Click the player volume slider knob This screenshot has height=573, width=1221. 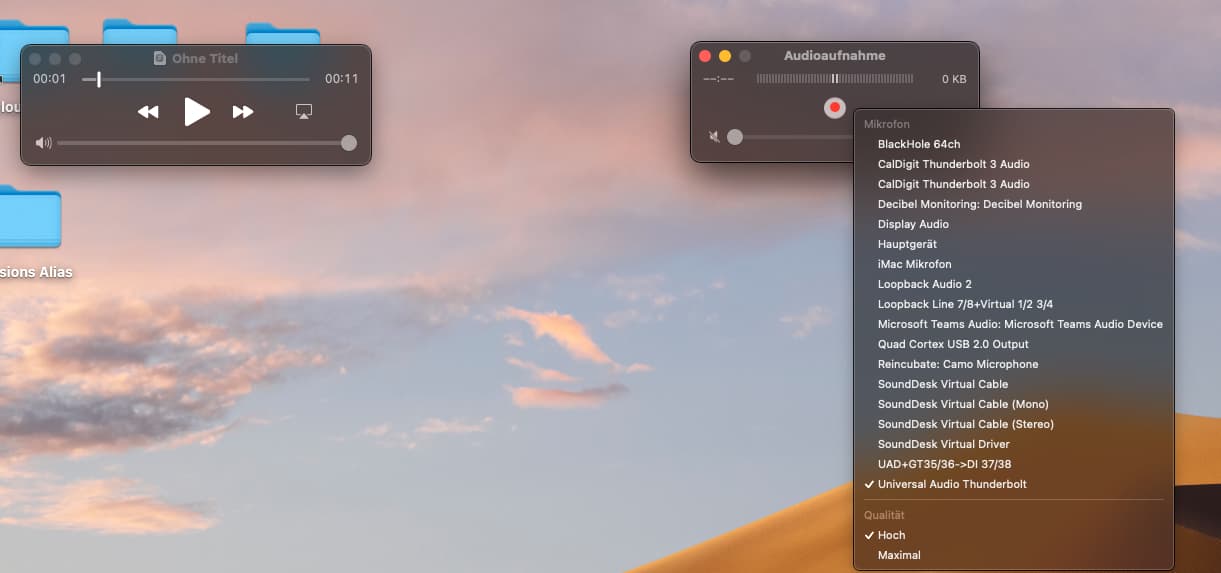coord(349,143)
